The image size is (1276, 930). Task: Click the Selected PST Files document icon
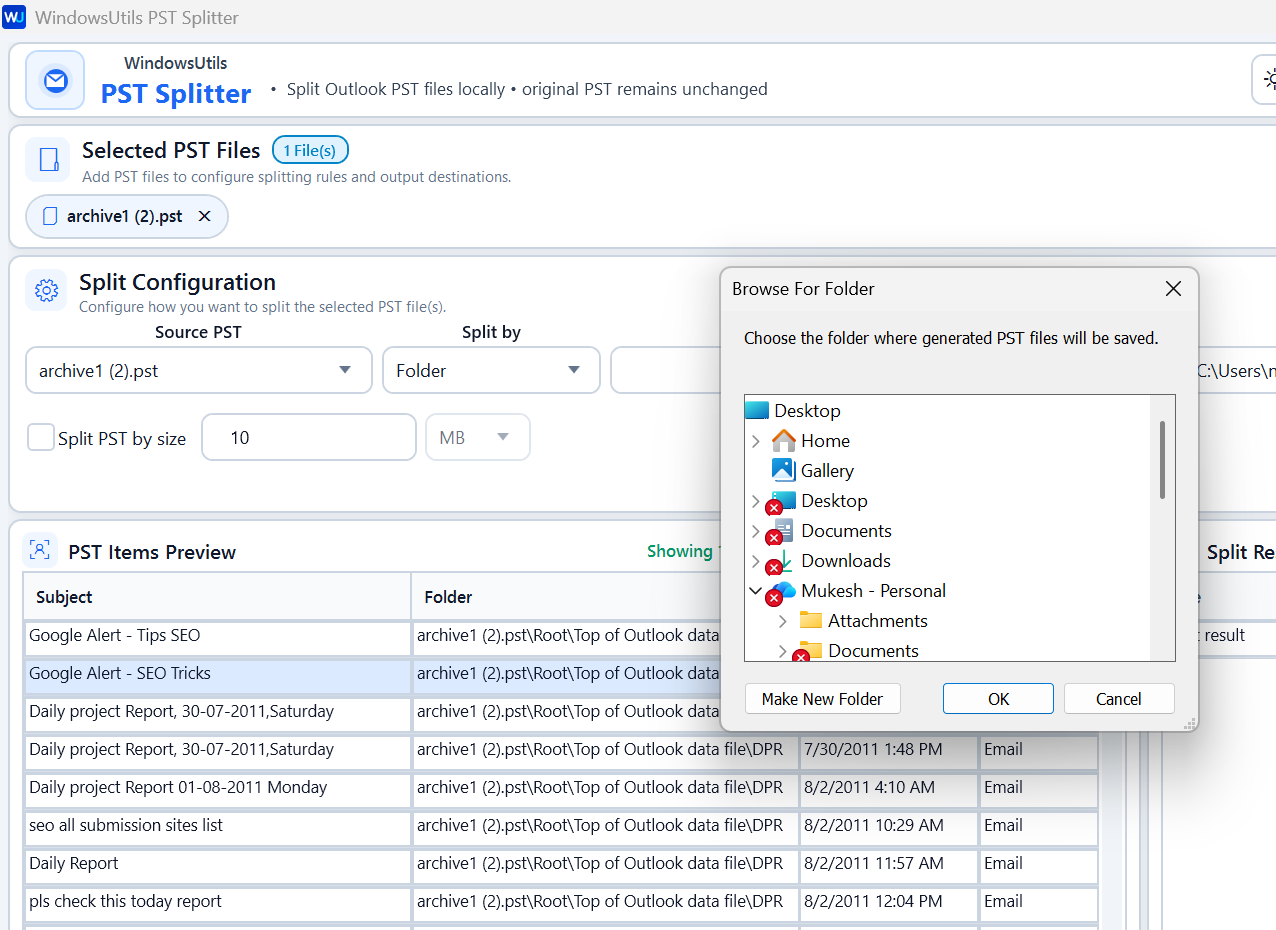coord(47,159)
